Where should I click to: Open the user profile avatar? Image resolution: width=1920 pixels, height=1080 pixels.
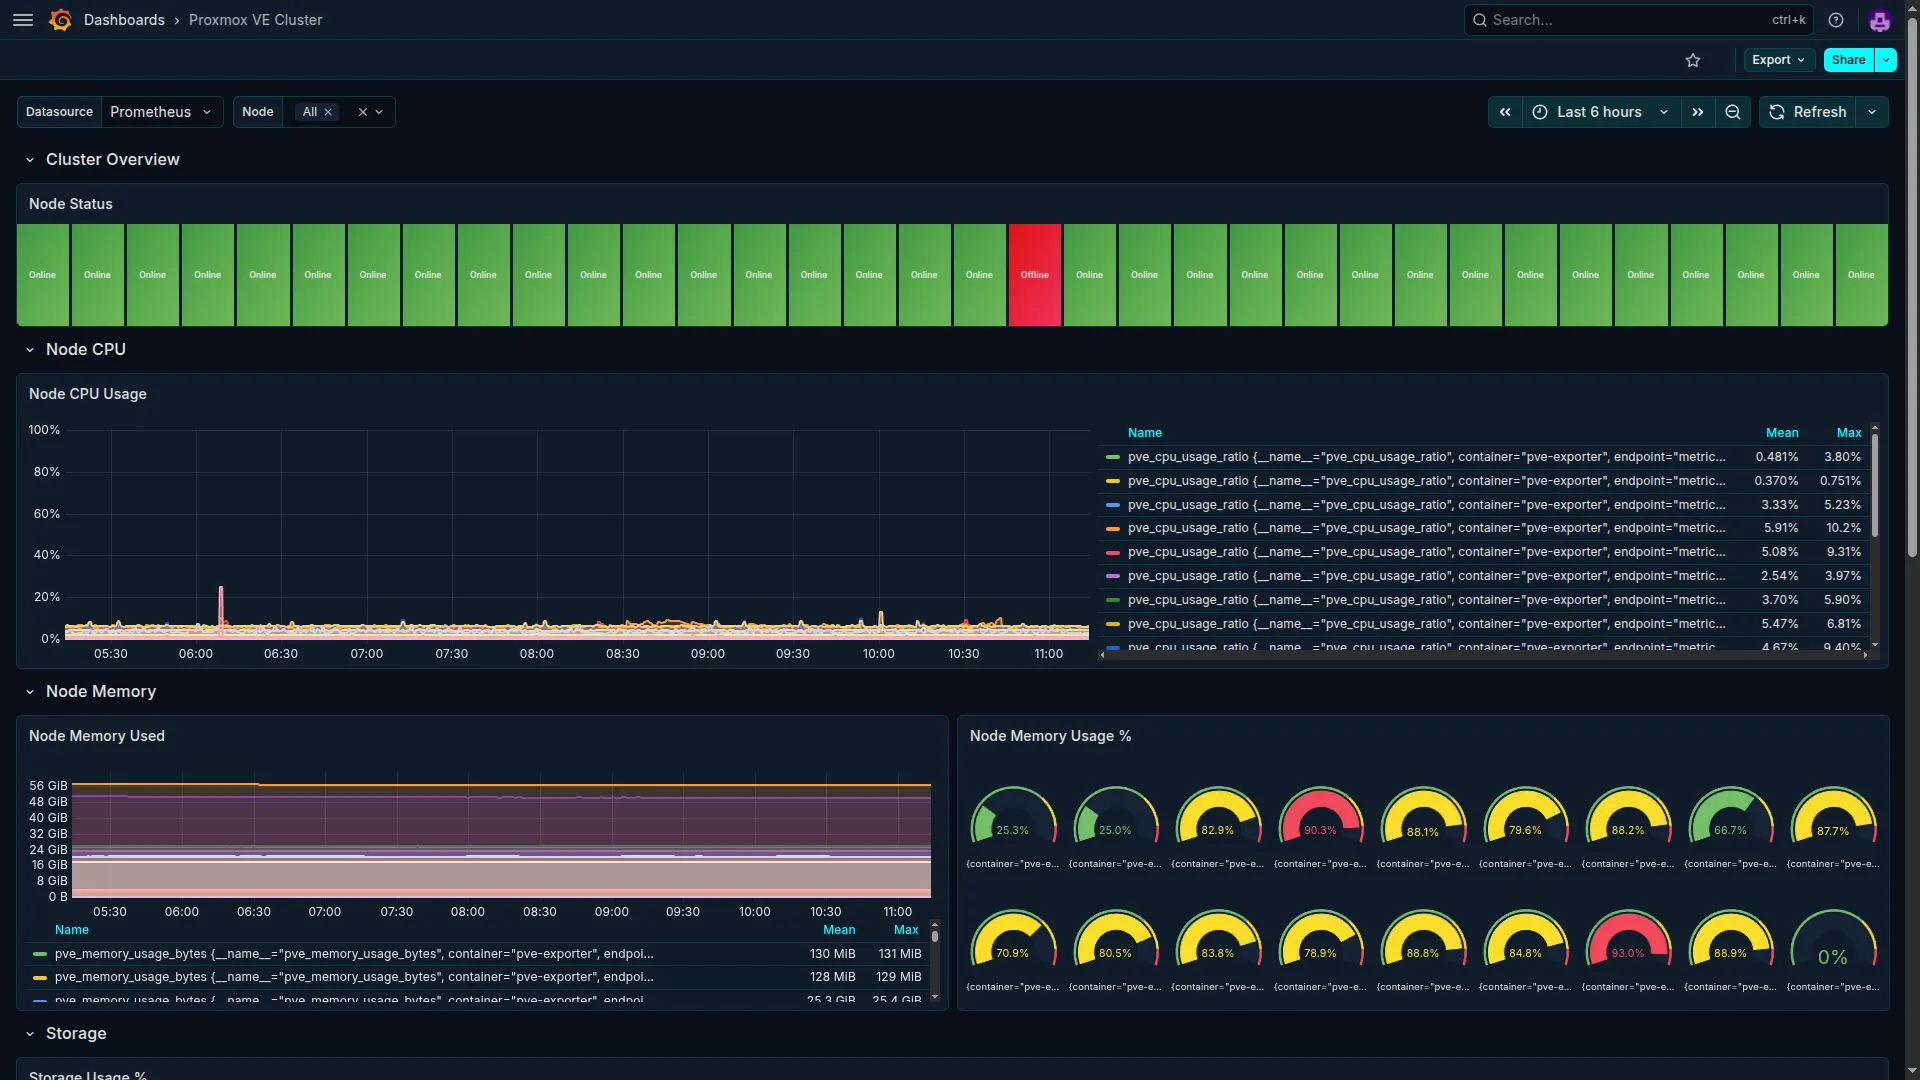[x=1880, y=20]
